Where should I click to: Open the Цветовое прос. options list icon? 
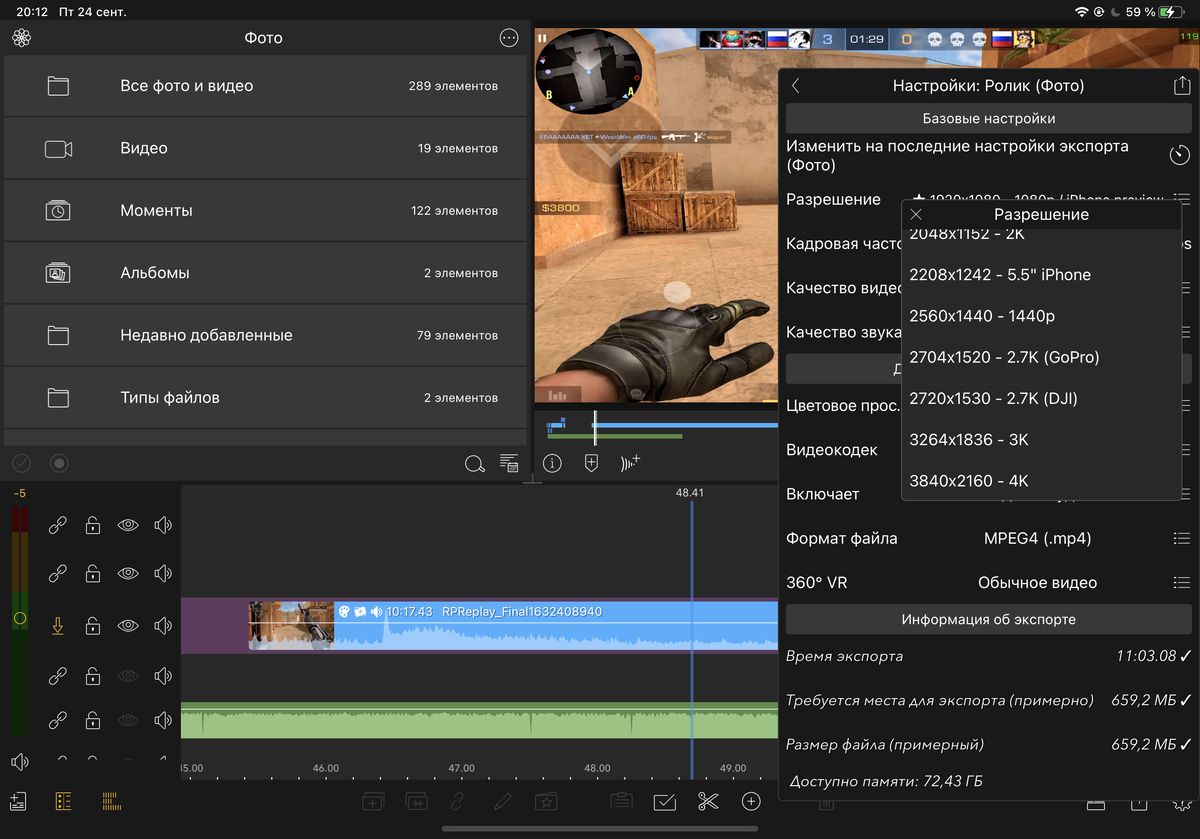click(1187, 405)
